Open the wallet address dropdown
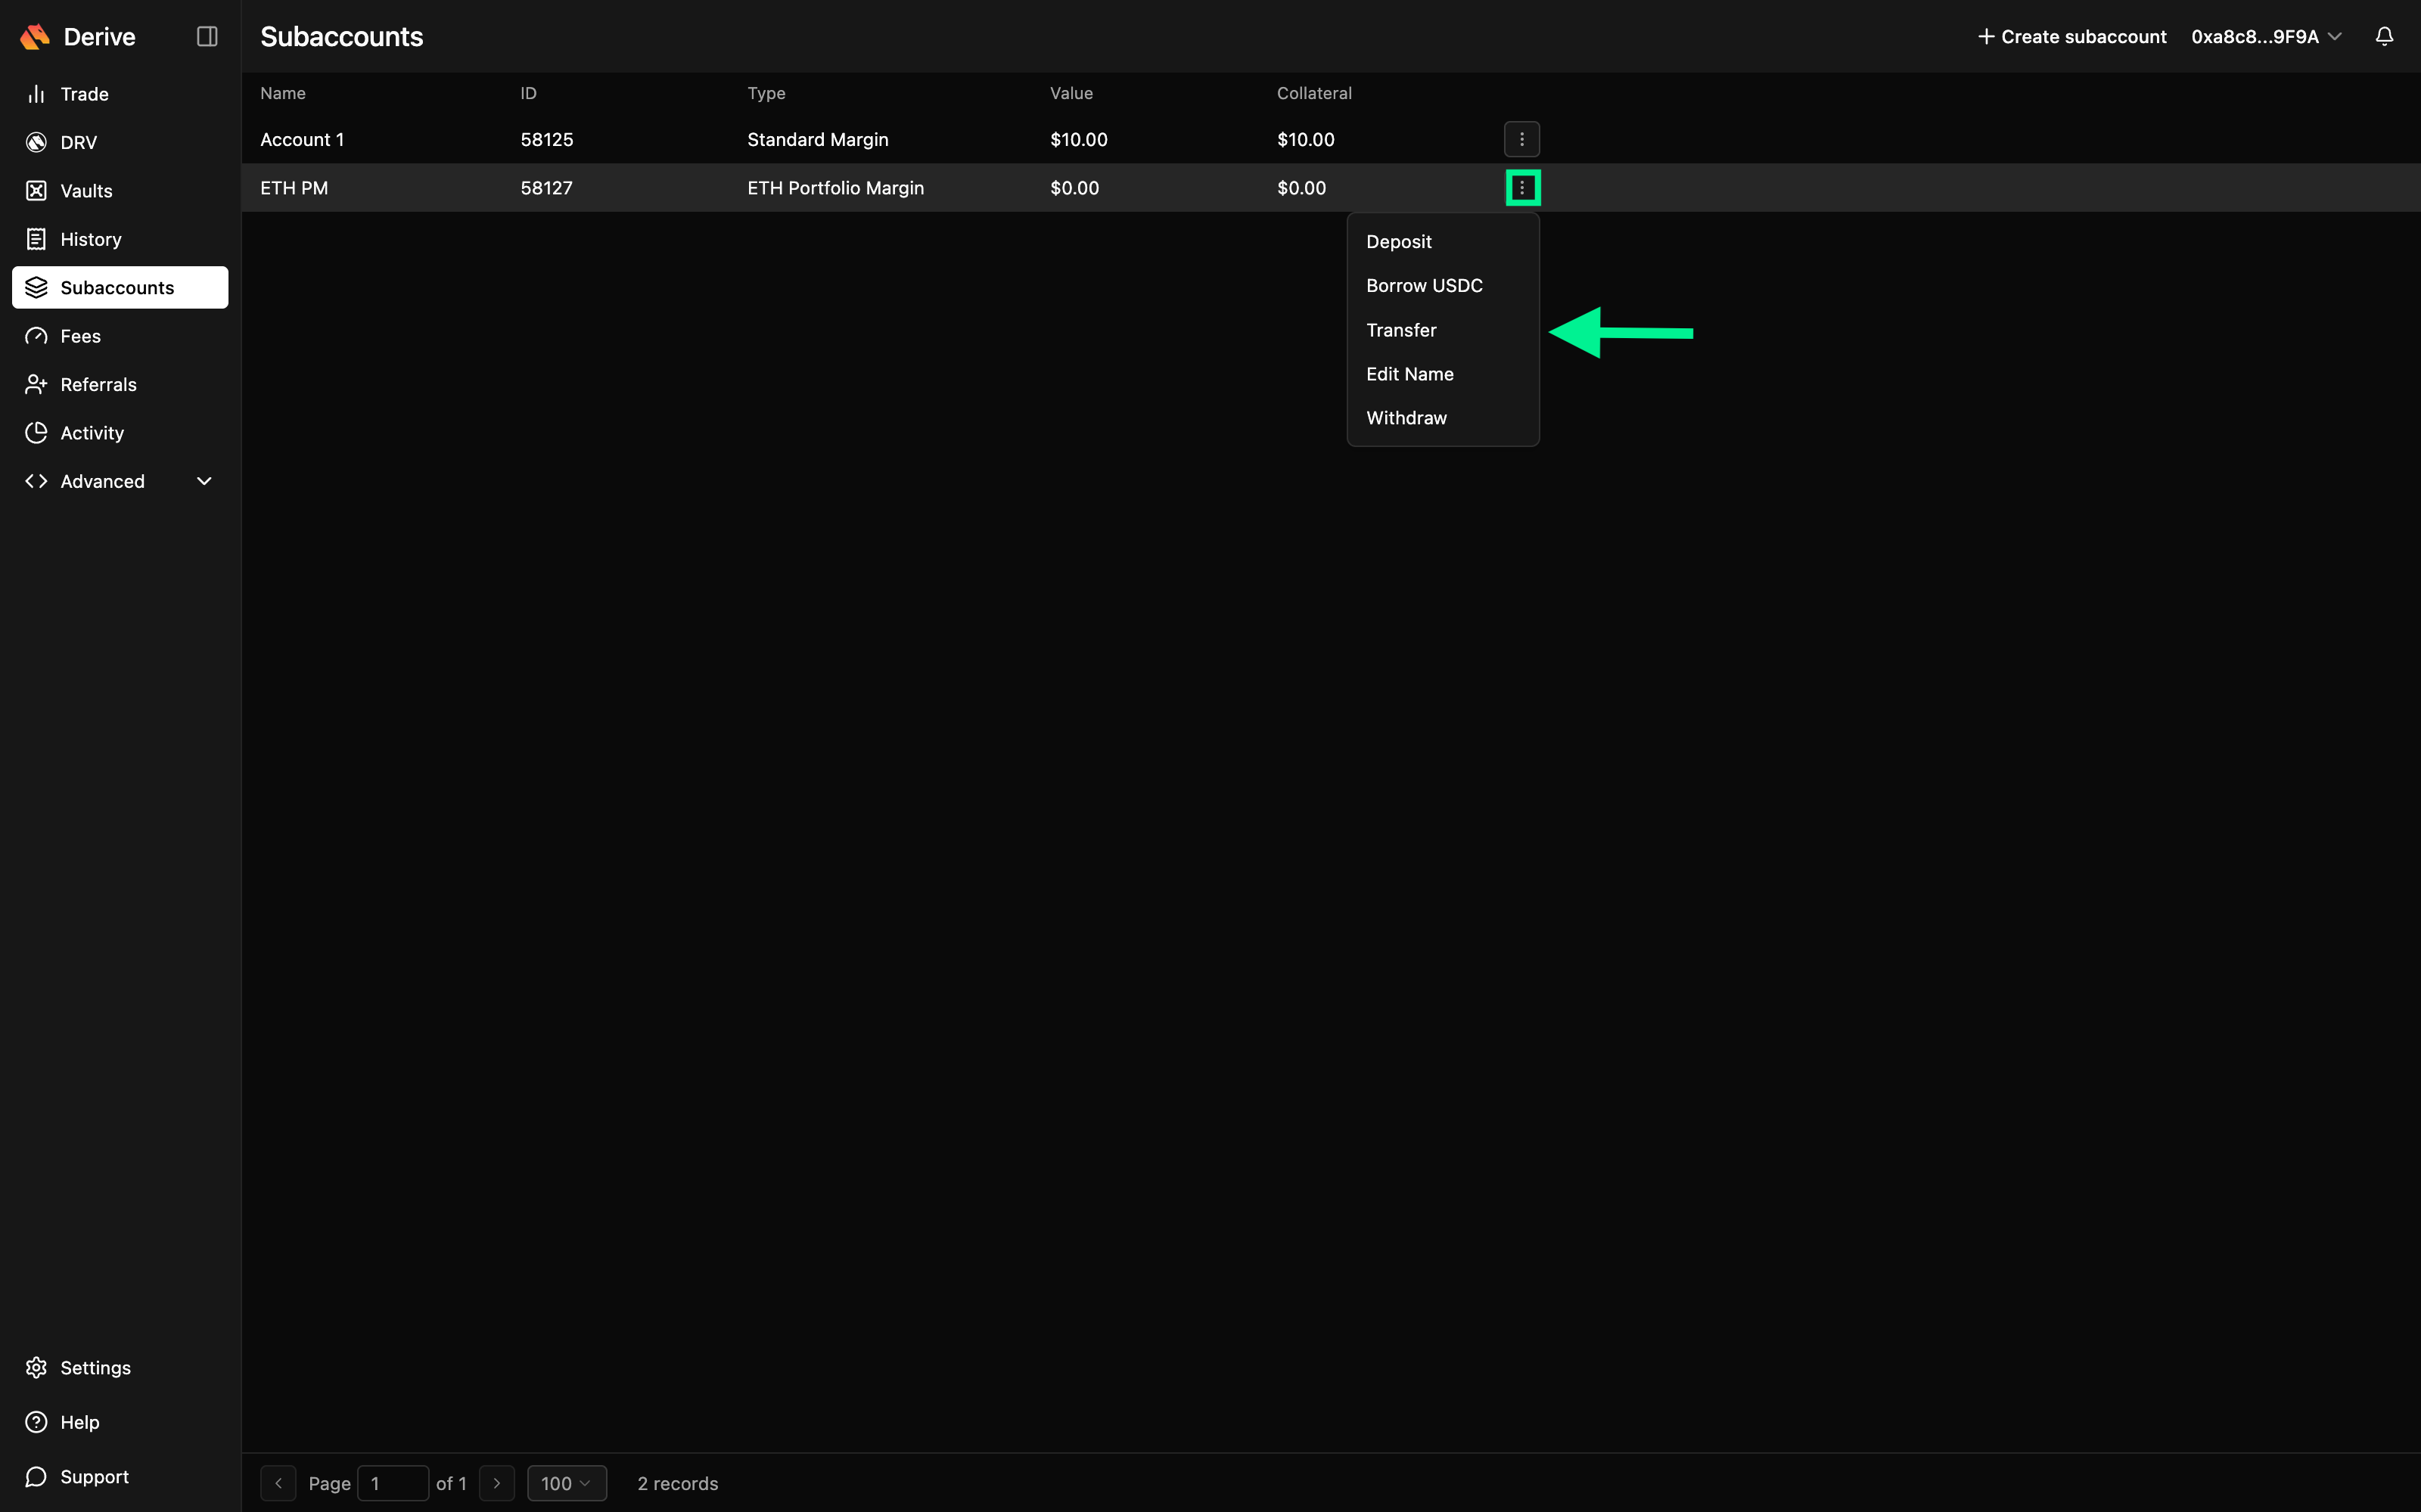The image size is (2421, 1512). pyautogui.click(x=2266, y=37)
